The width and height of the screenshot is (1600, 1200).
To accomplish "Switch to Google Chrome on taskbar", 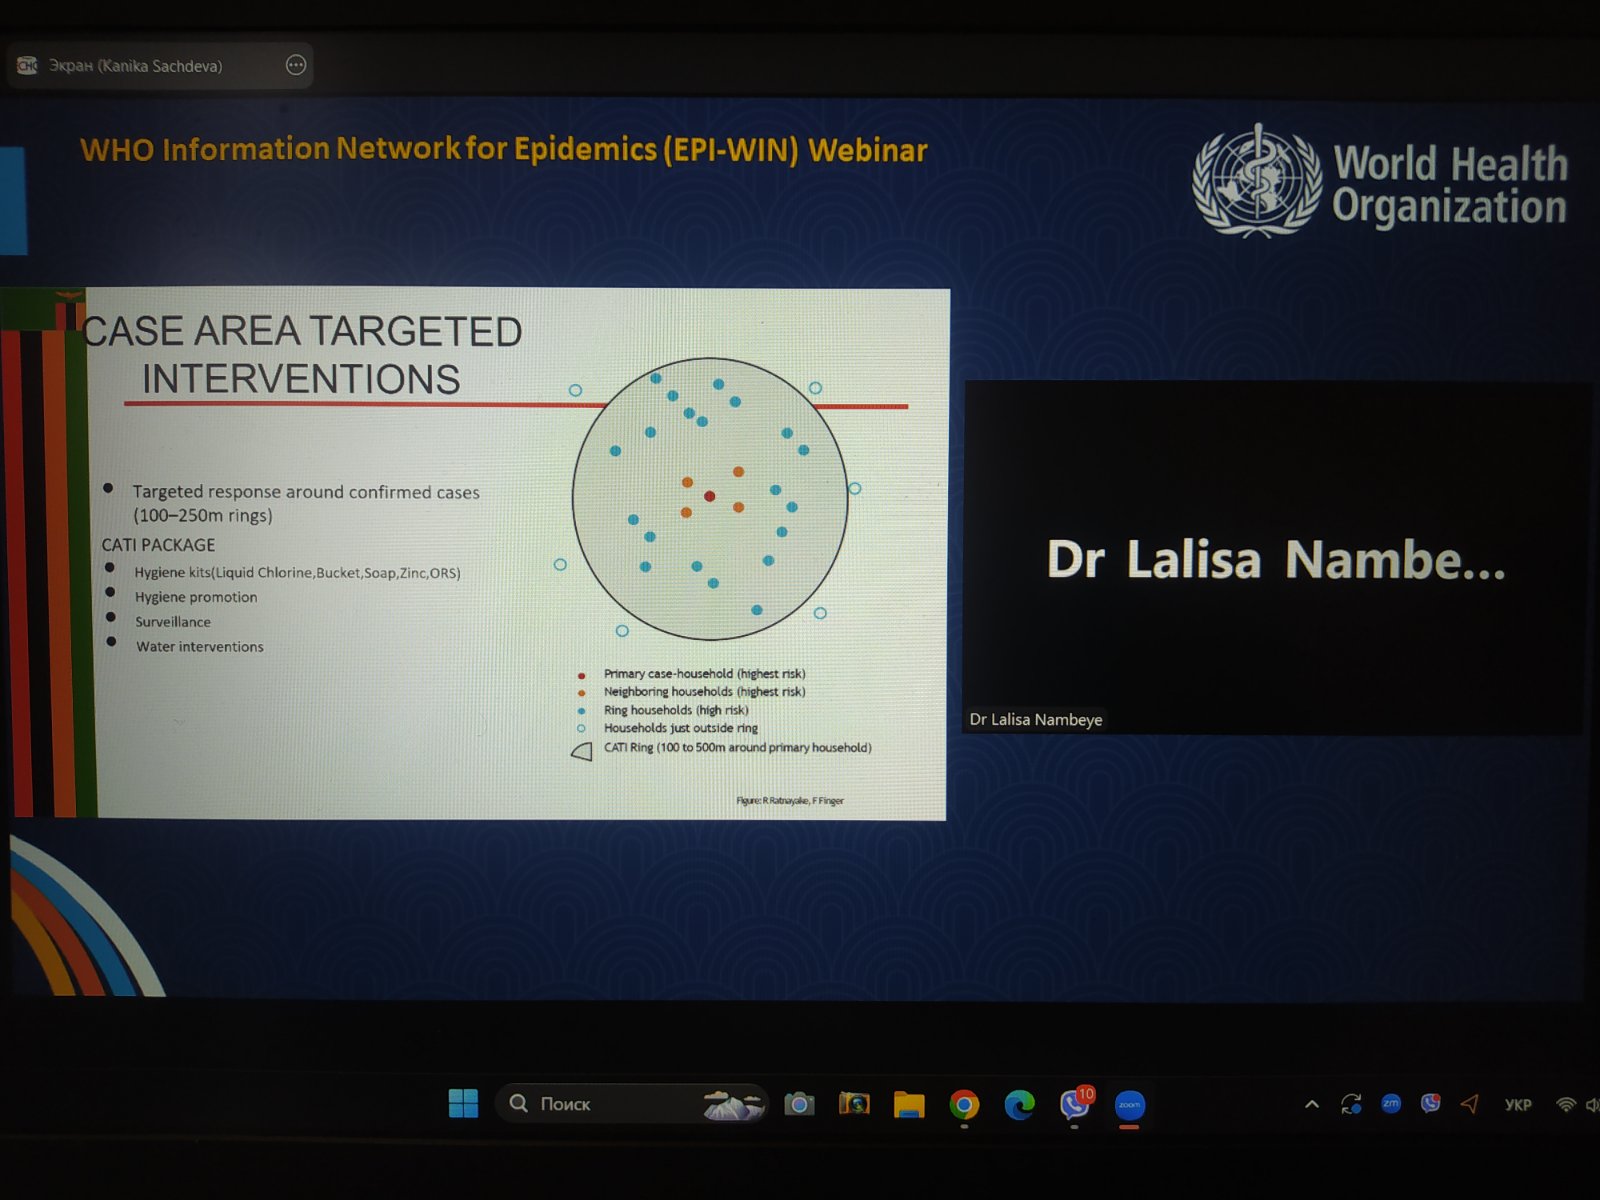I will 964,1104.
